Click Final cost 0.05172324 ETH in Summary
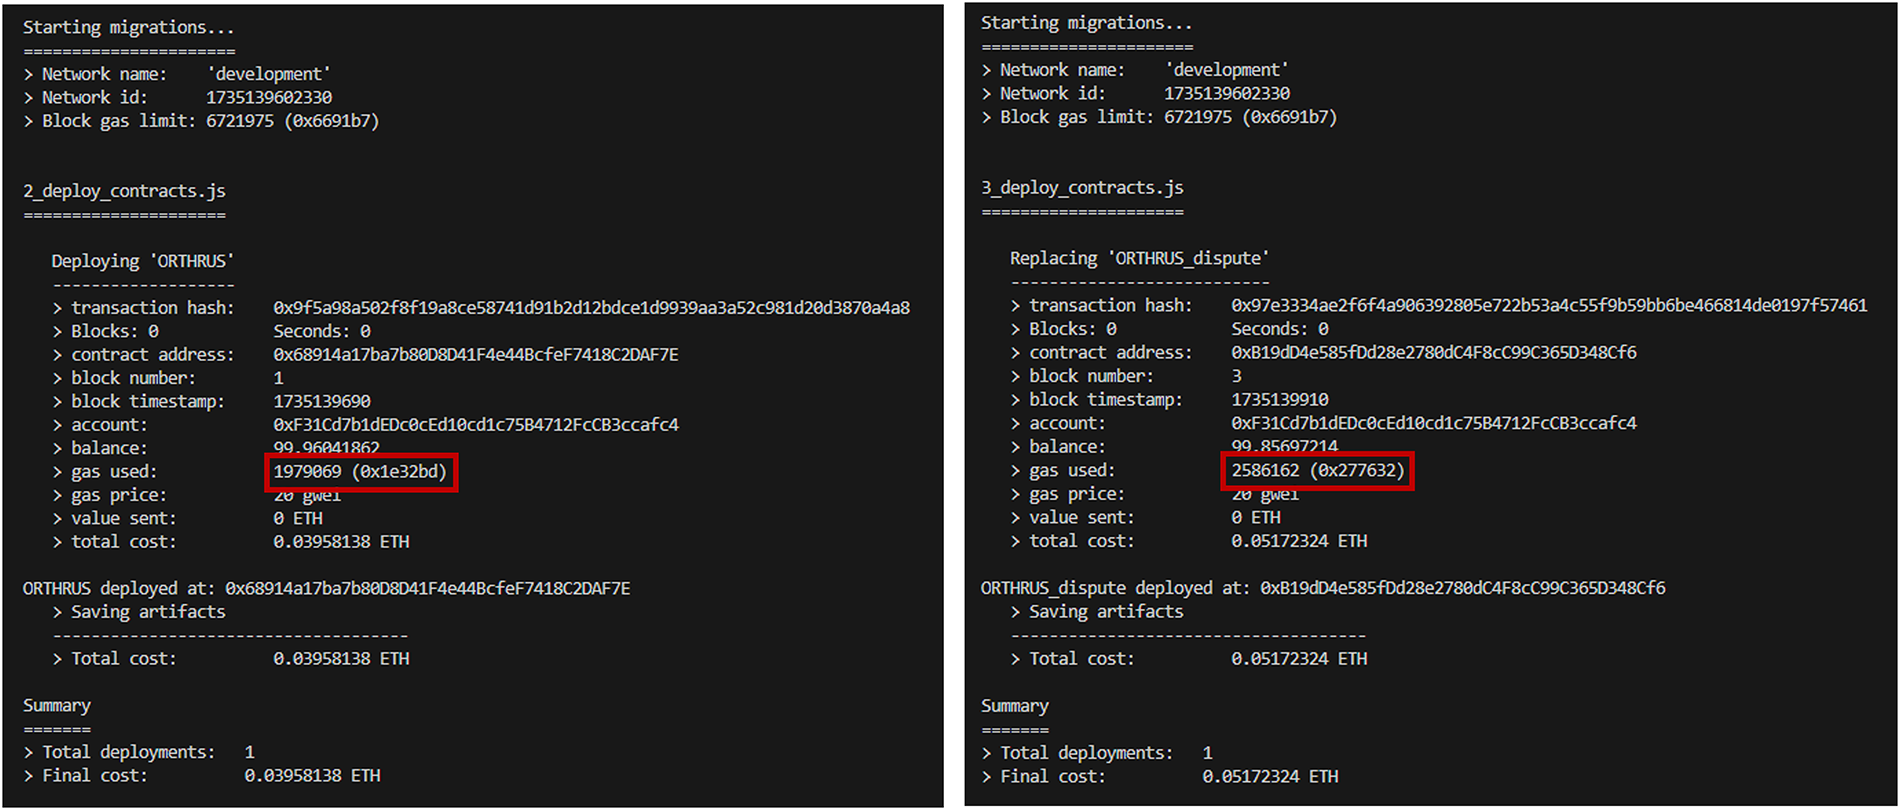Image resolution: width=1900 pixels, height=810 pixels. pos(1270,776)
